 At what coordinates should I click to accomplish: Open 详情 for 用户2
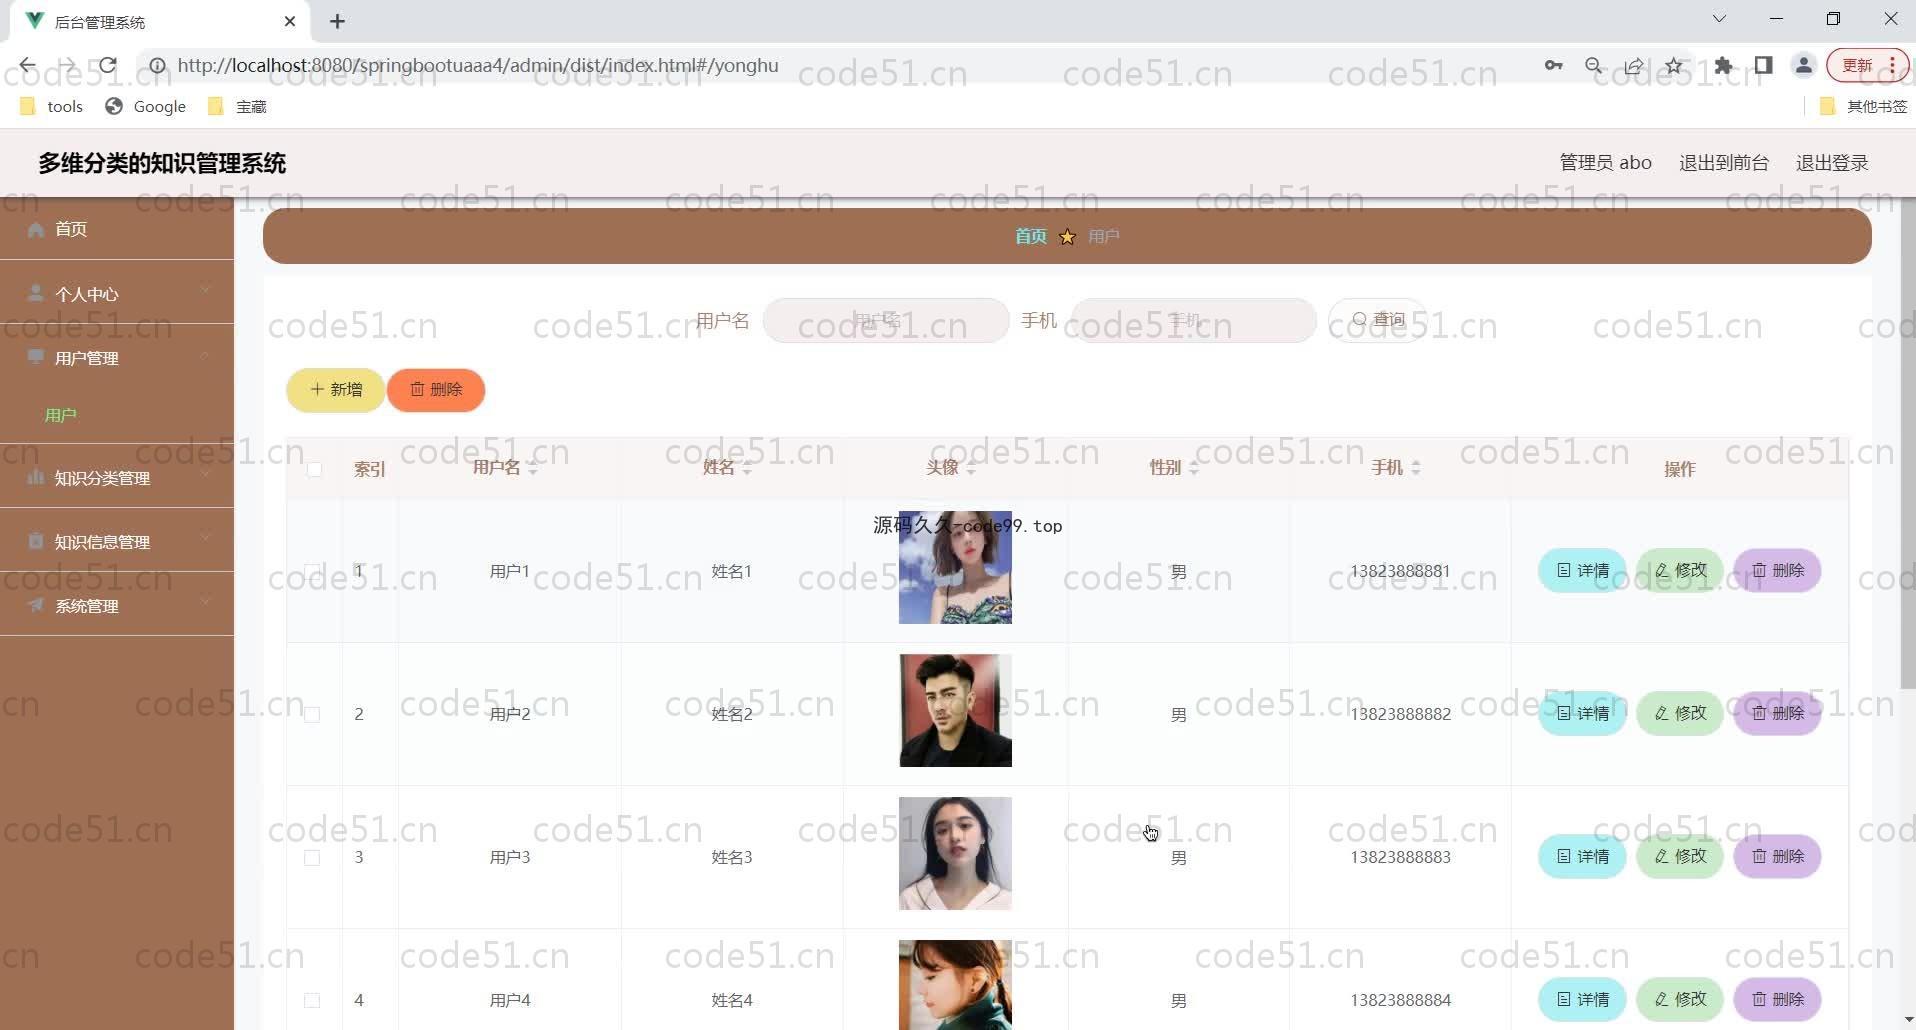click(x=1583, y=714)
